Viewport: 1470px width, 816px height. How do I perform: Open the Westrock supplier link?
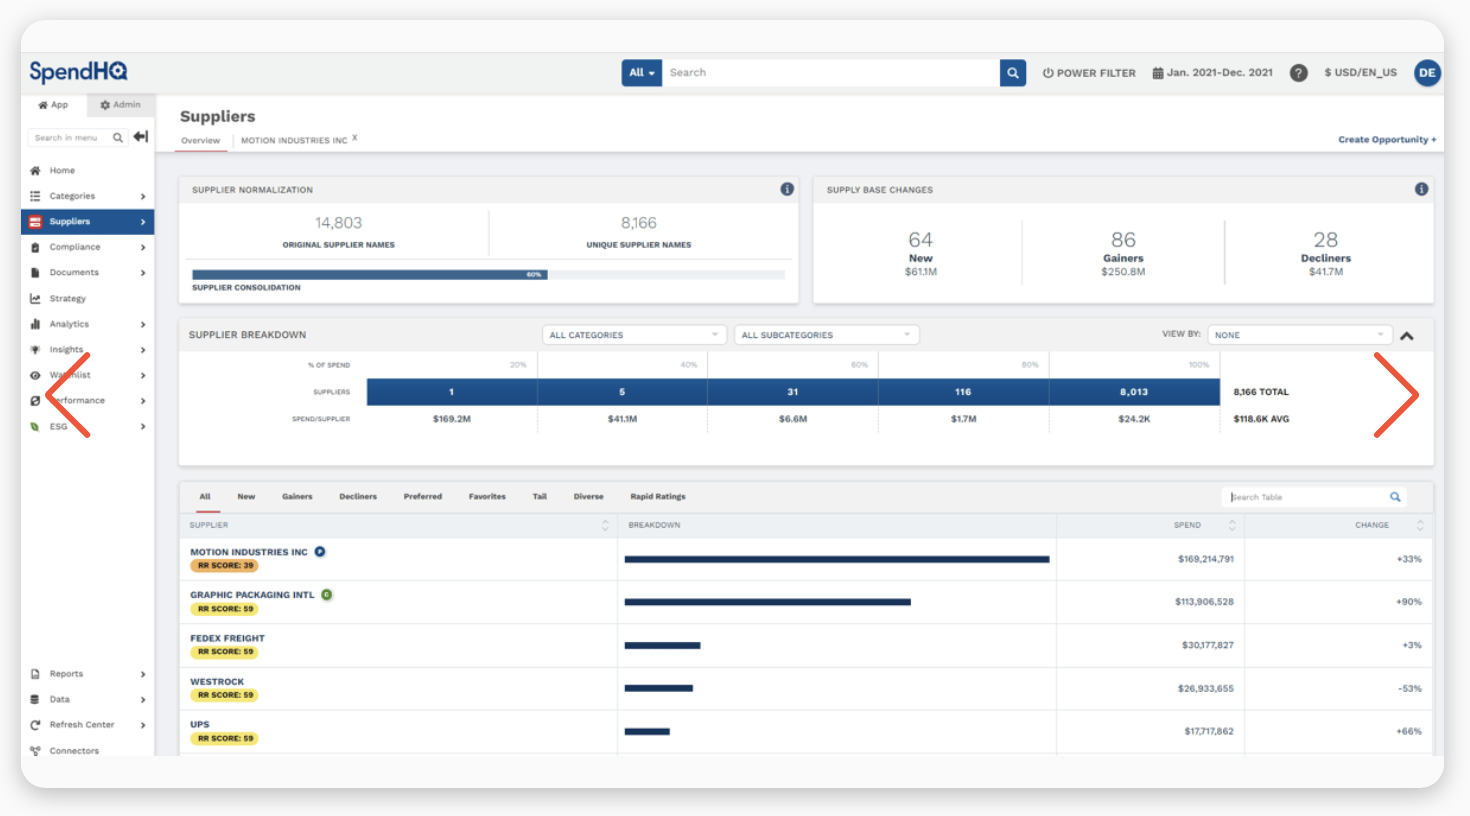pyautogui.click(x=217, y=682)
